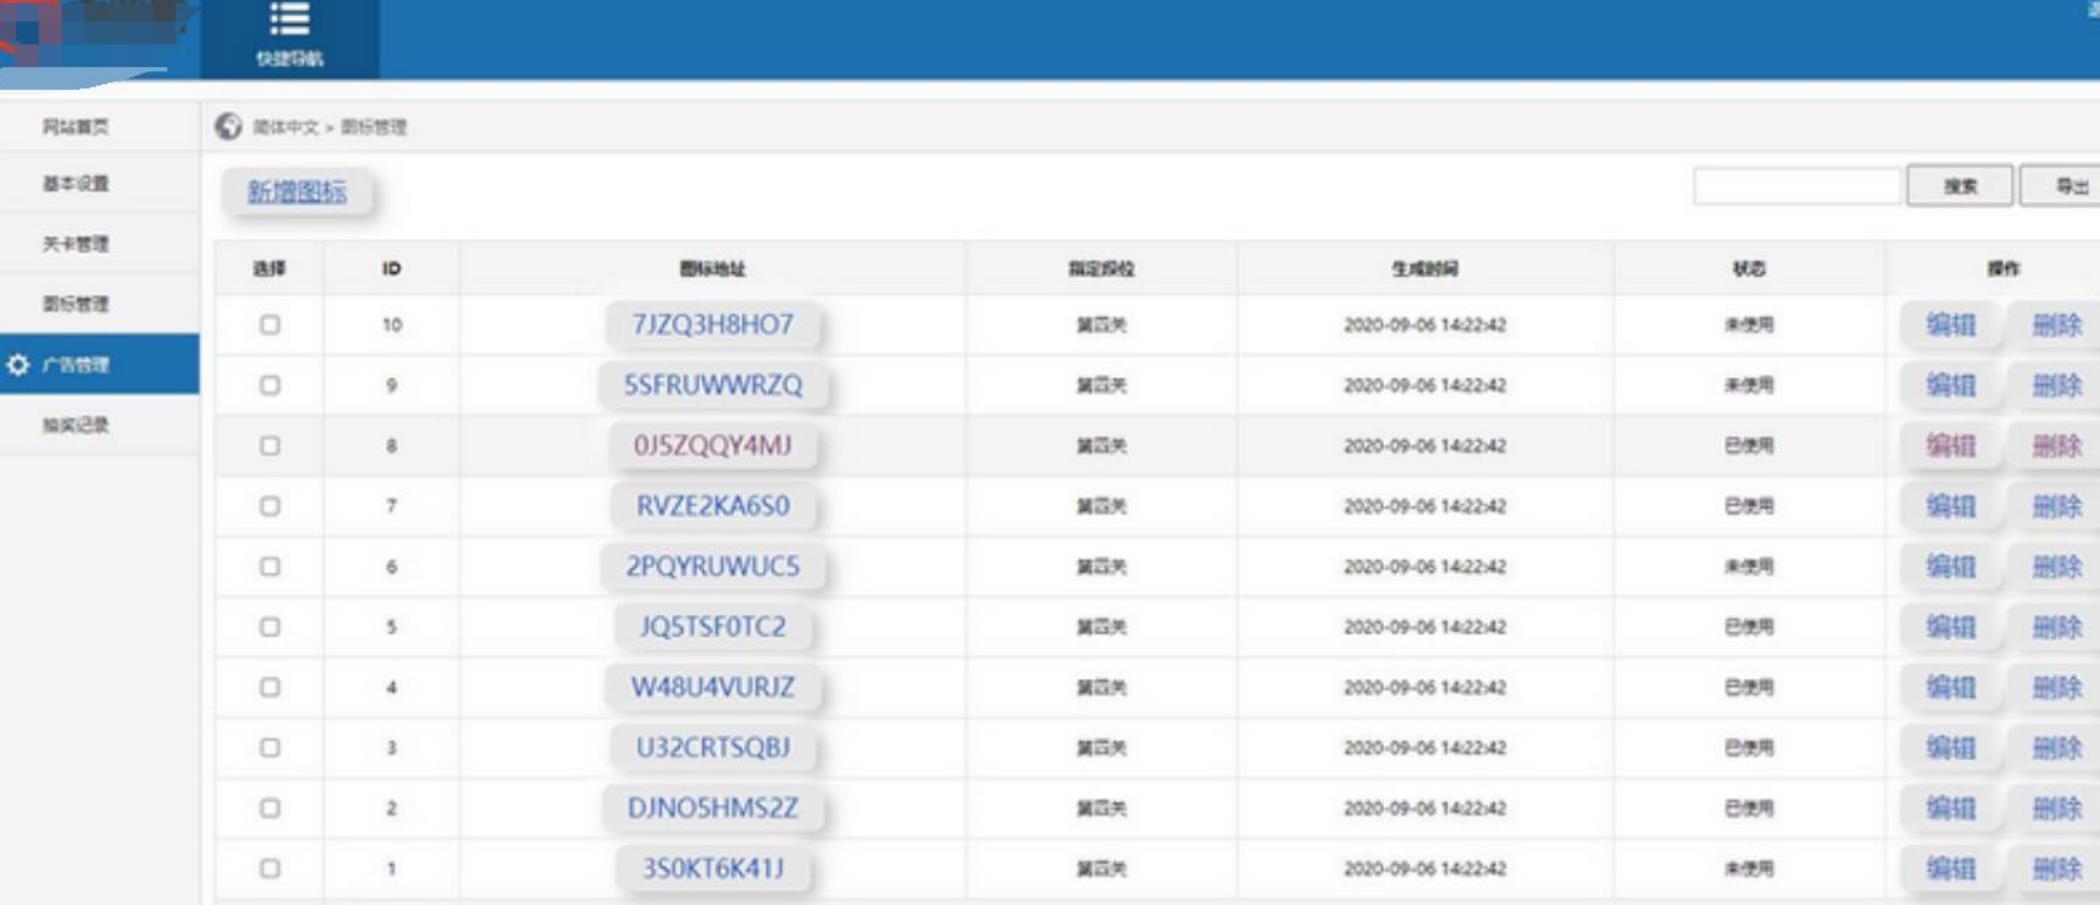Screen dimensions: 2100x905
Task: Select the 广告管理 sidebar item
Action: (x=99, y=365)
